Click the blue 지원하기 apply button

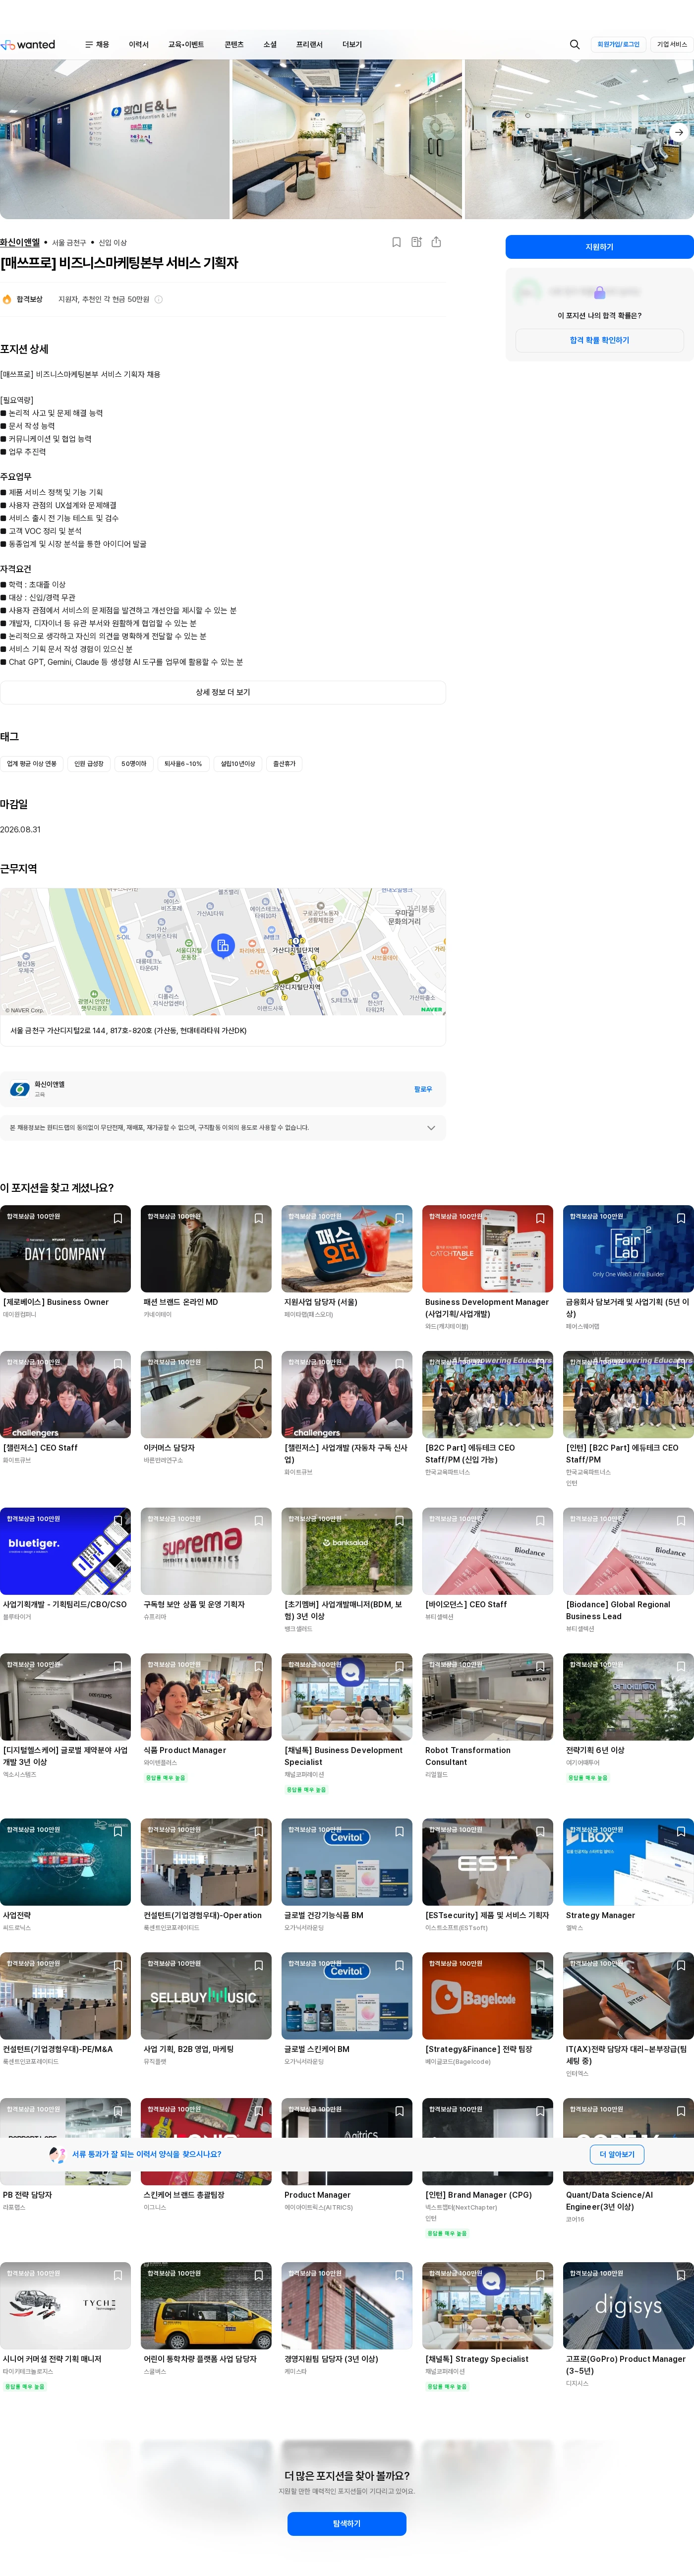pyautogui.click(x=599, y=247)
